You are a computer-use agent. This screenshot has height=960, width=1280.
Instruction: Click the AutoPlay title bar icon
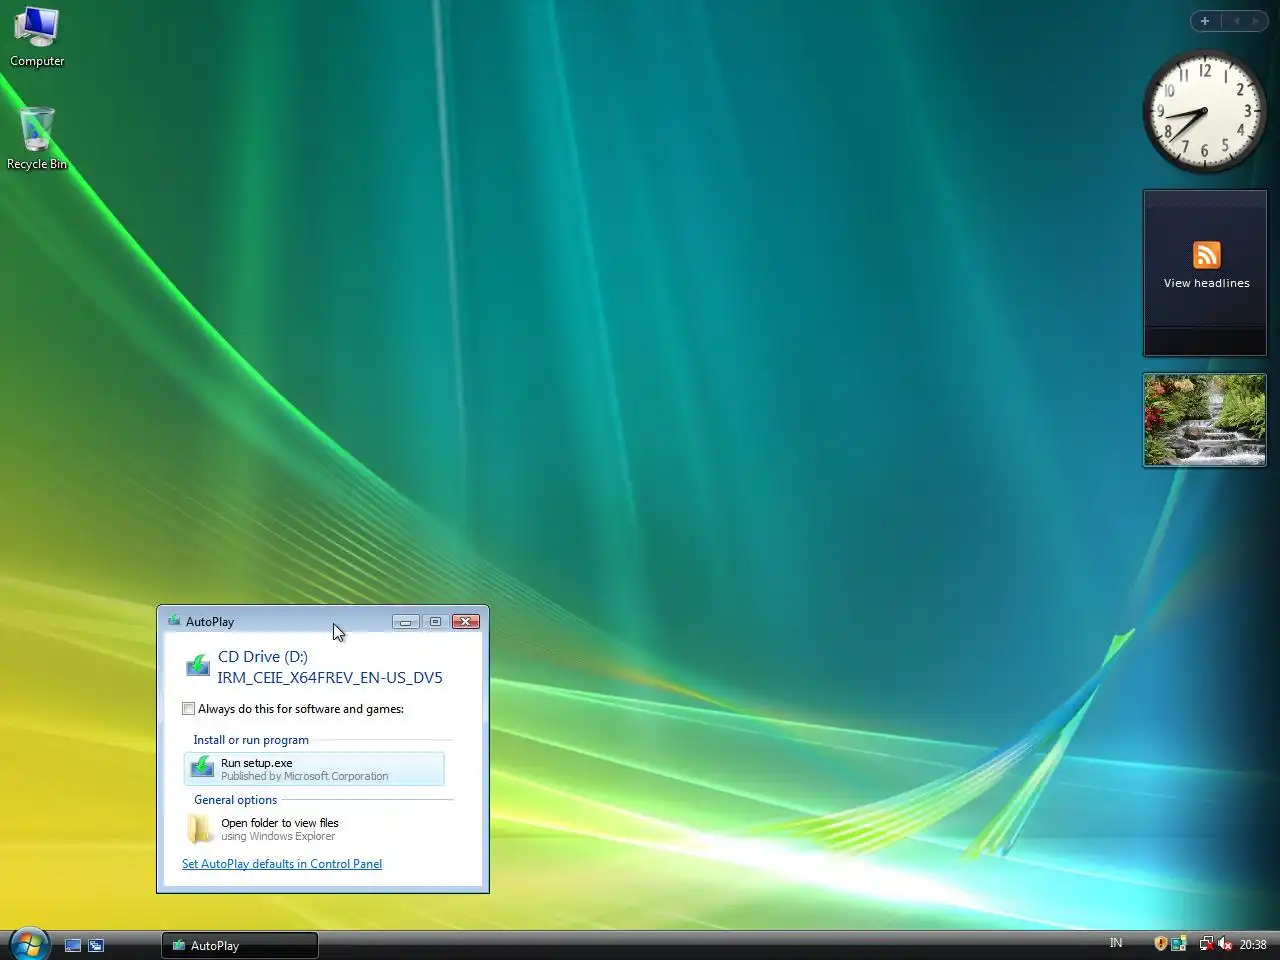click(175, 621)
